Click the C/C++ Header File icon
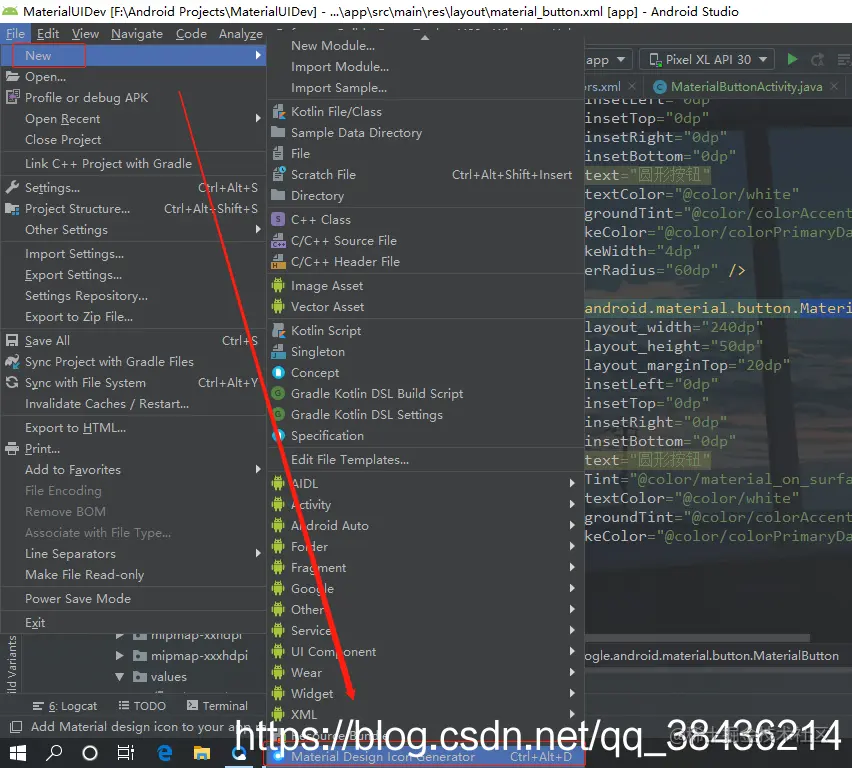Image resolution: width=852 pixels, height=768 pixels. tap(278, 262)
